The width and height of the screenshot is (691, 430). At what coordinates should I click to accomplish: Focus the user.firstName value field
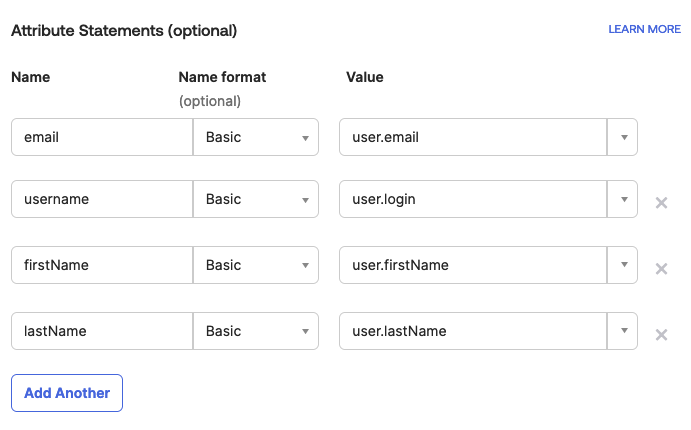[473, 265]
